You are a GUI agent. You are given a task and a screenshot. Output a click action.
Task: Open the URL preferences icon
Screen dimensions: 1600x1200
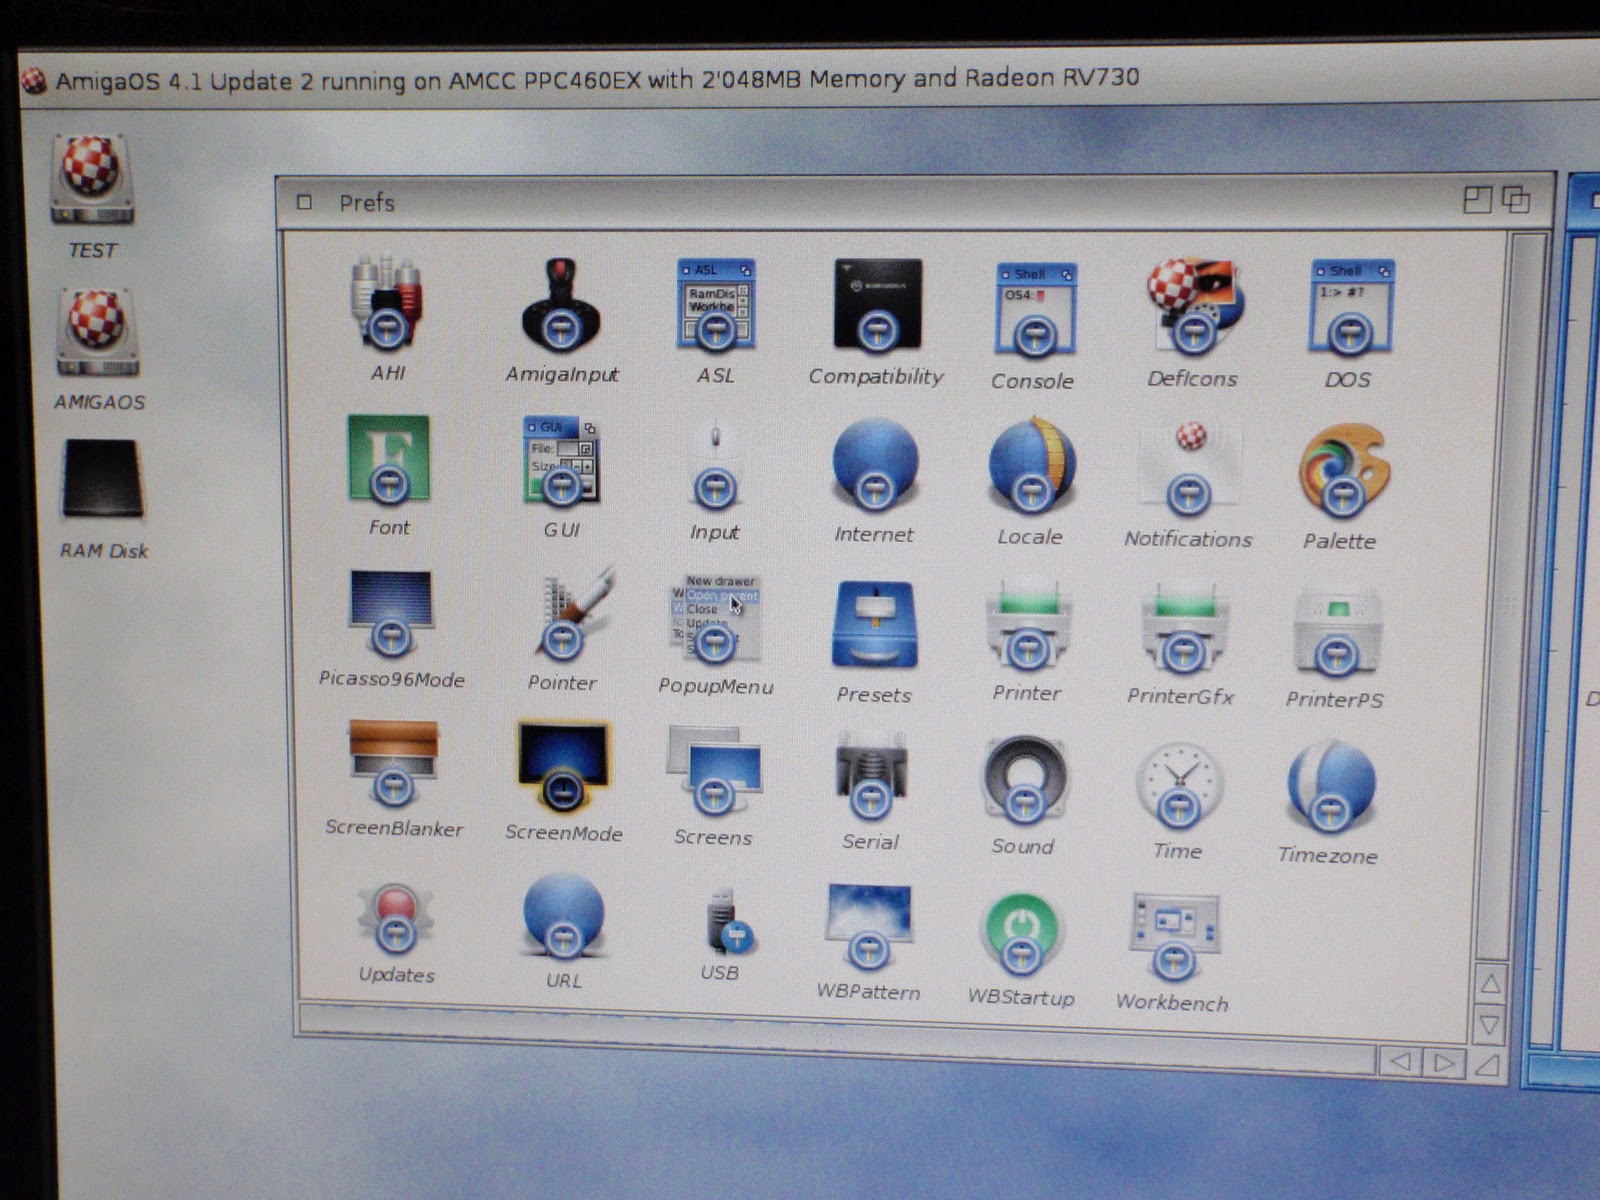(564, 916)
